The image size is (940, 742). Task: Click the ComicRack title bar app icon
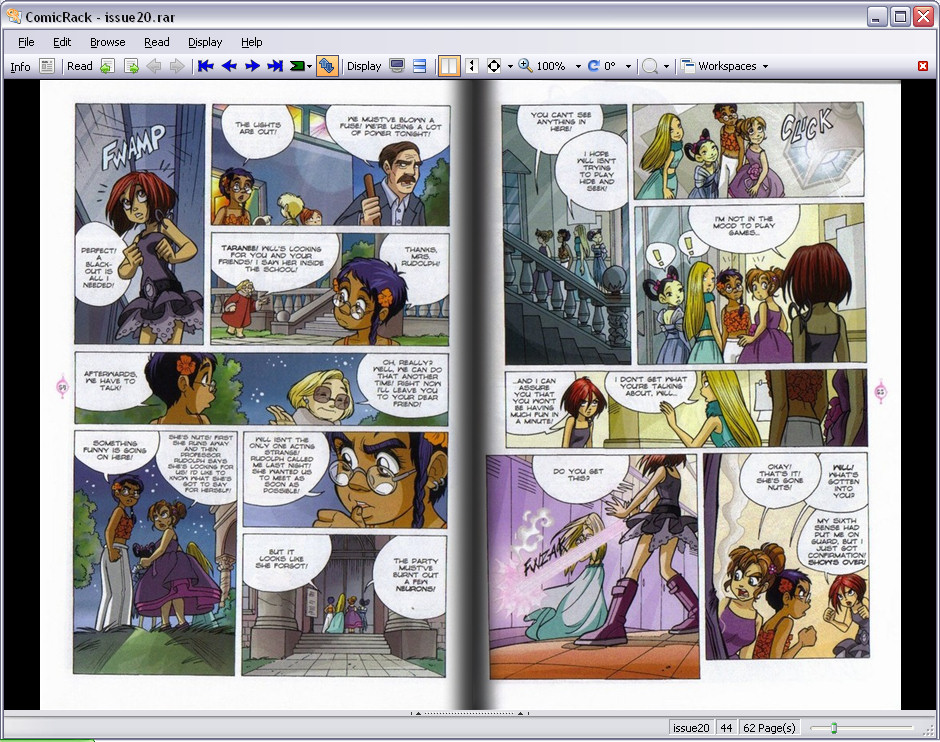(13, 16)
